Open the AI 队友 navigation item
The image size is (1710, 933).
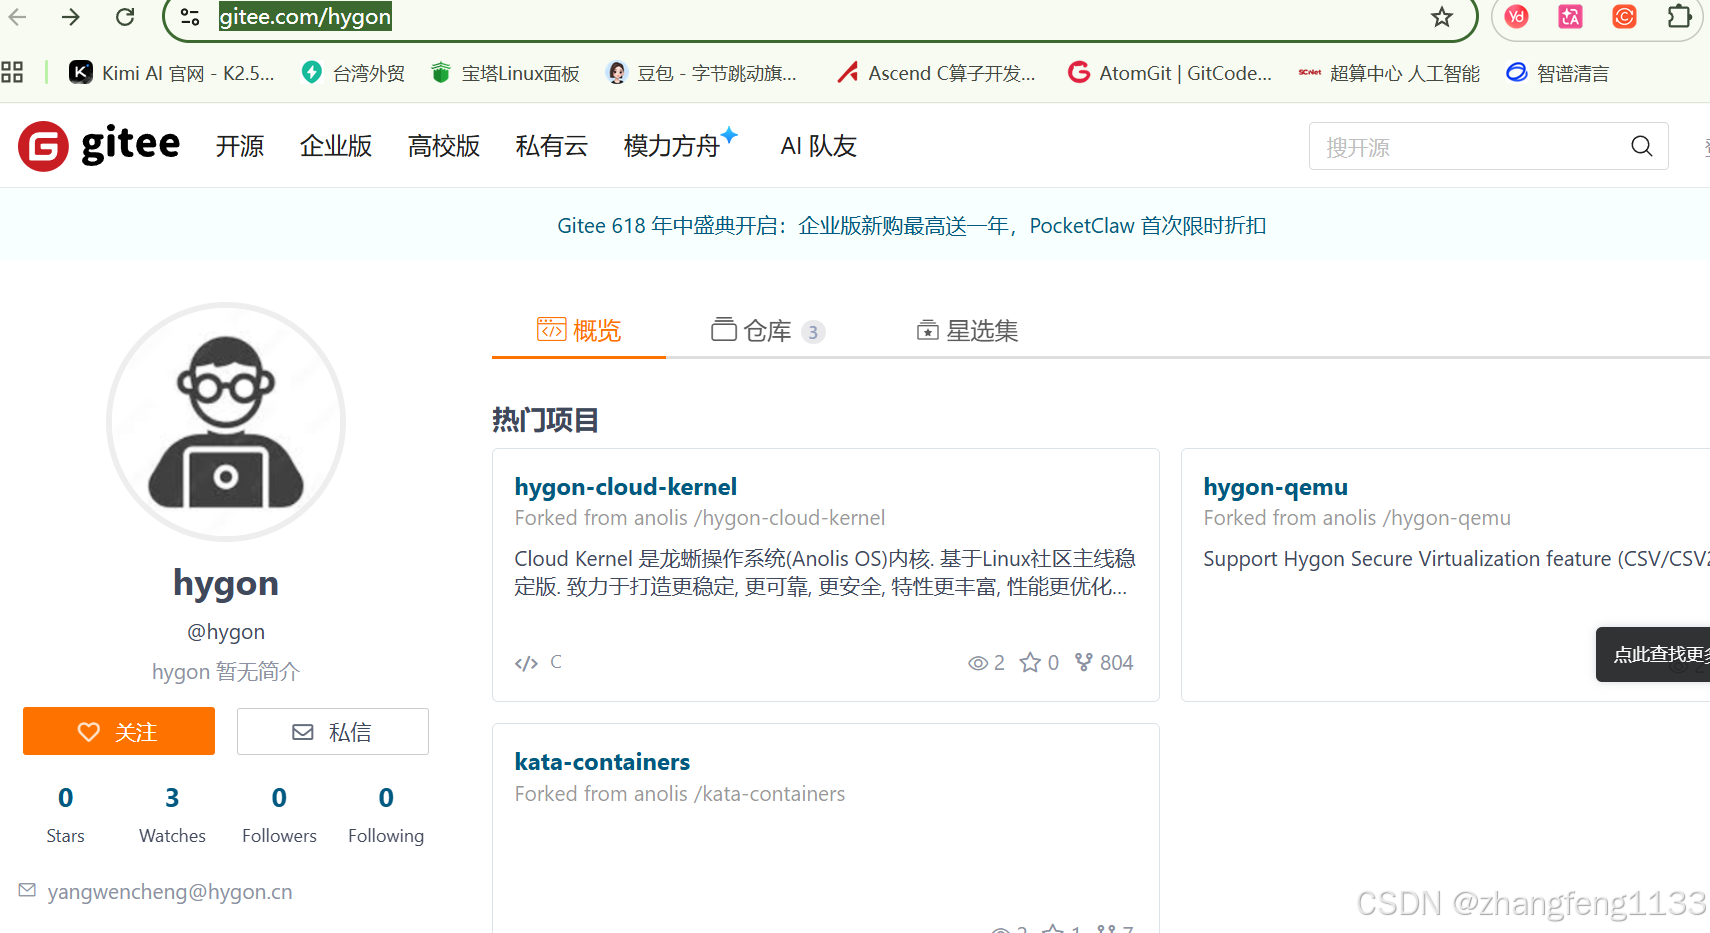click(x=819, y=146)
